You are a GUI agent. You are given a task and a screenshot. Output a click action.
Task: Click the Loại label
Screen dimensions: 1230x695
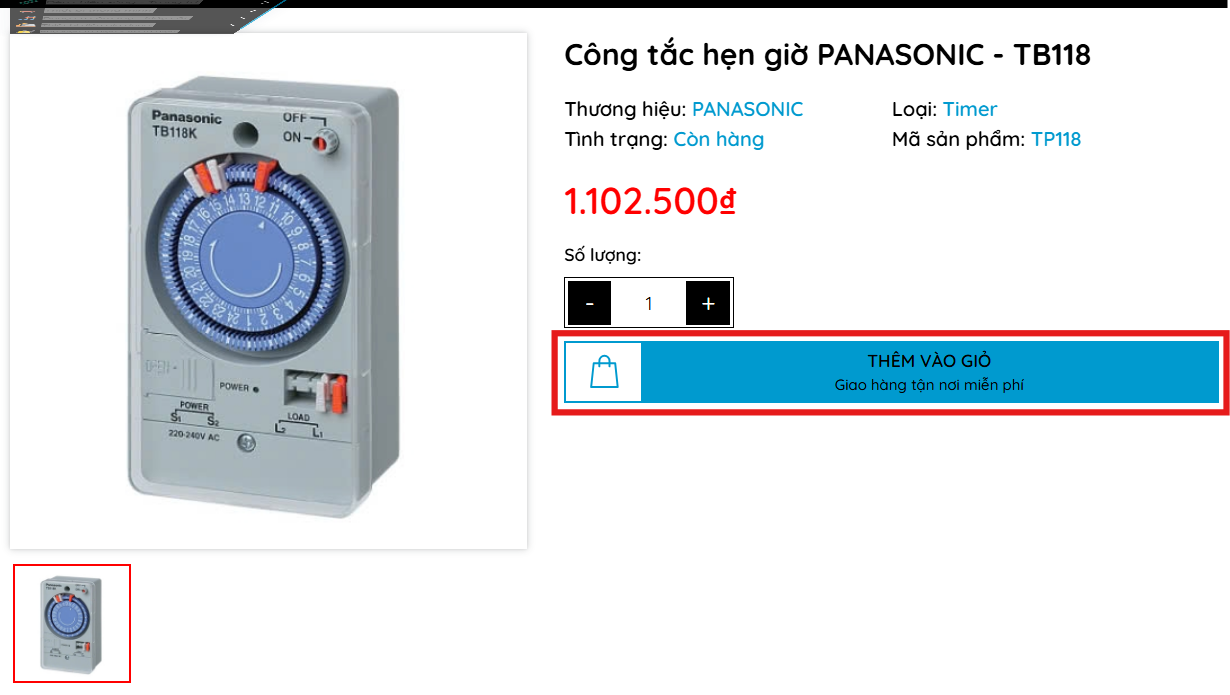tap(914, 109)
